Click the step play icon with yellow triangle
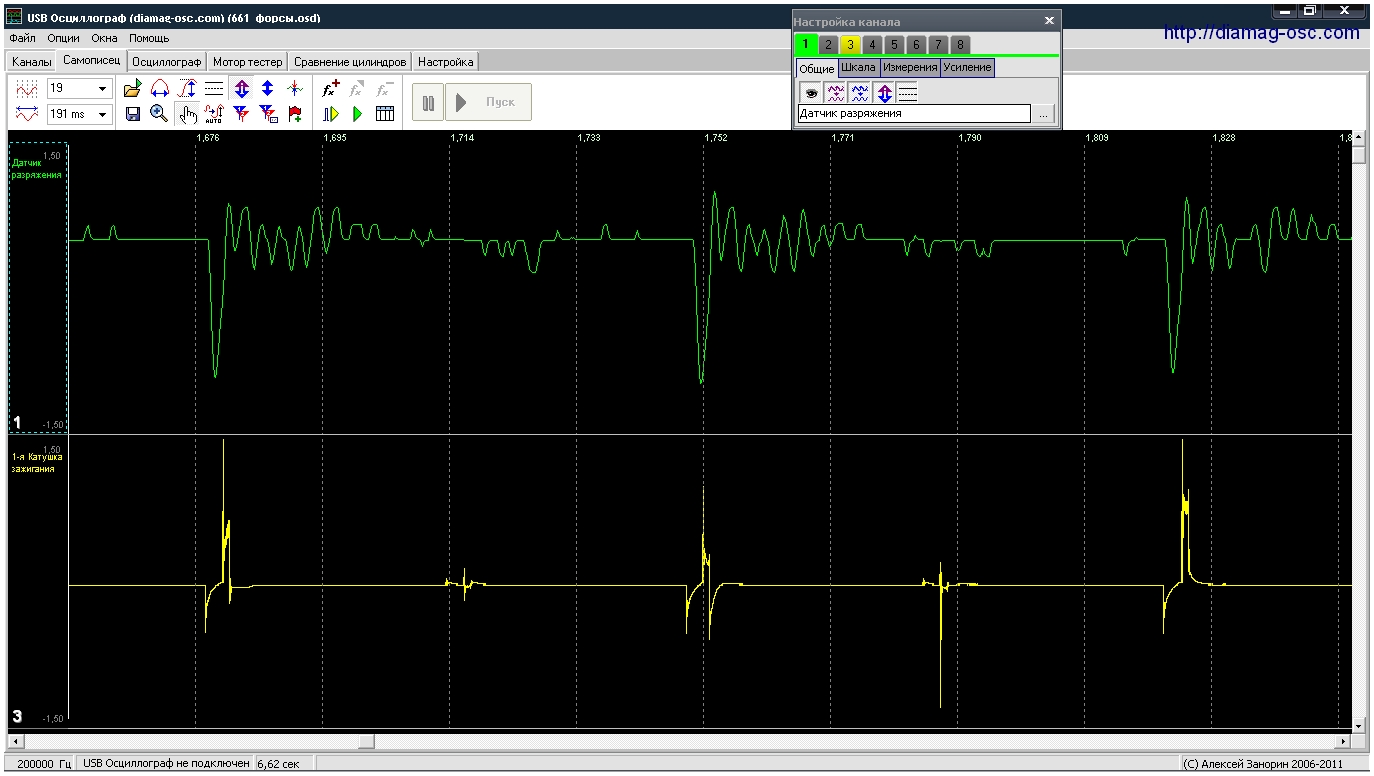The height and width of the screenshot is (776, 1374). coord(331,114)
